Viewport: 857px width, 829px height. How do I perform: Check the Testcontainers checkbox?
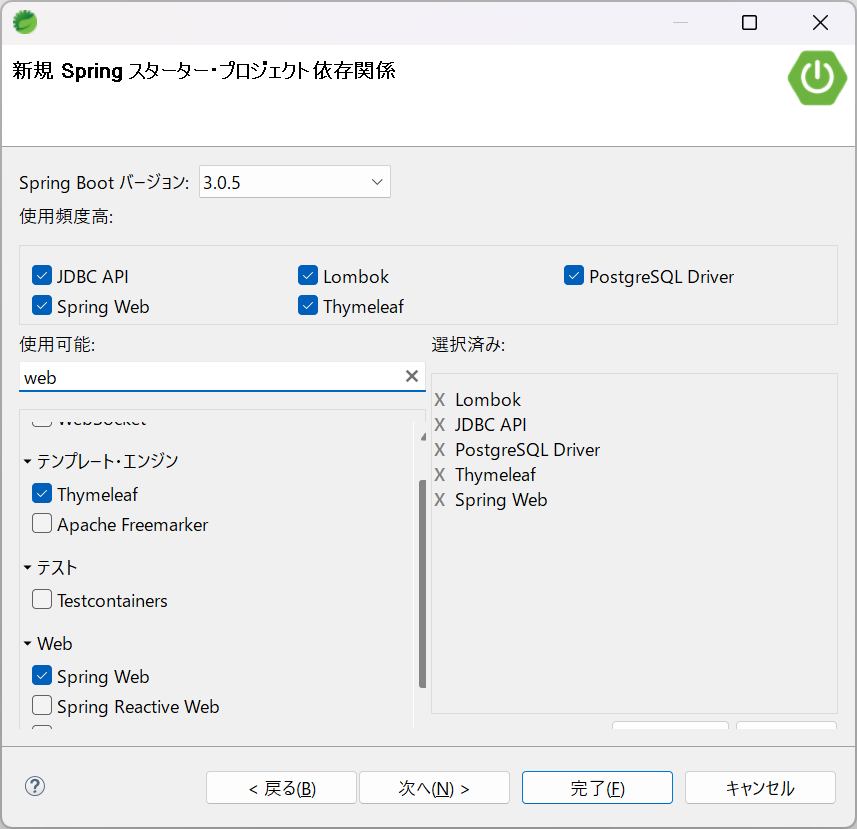[x=42, y=600]
